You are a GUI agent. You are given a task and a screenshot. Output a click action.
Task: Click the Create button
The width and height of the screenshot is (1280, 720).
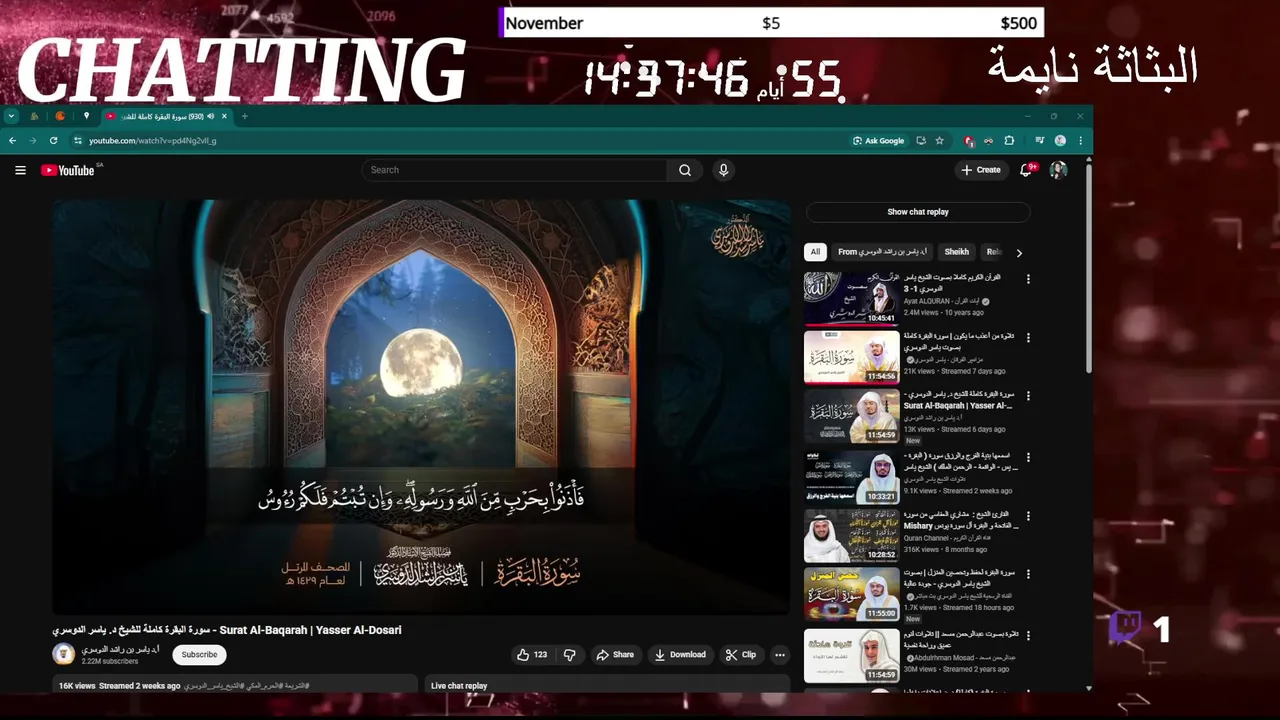coord(981,170)
